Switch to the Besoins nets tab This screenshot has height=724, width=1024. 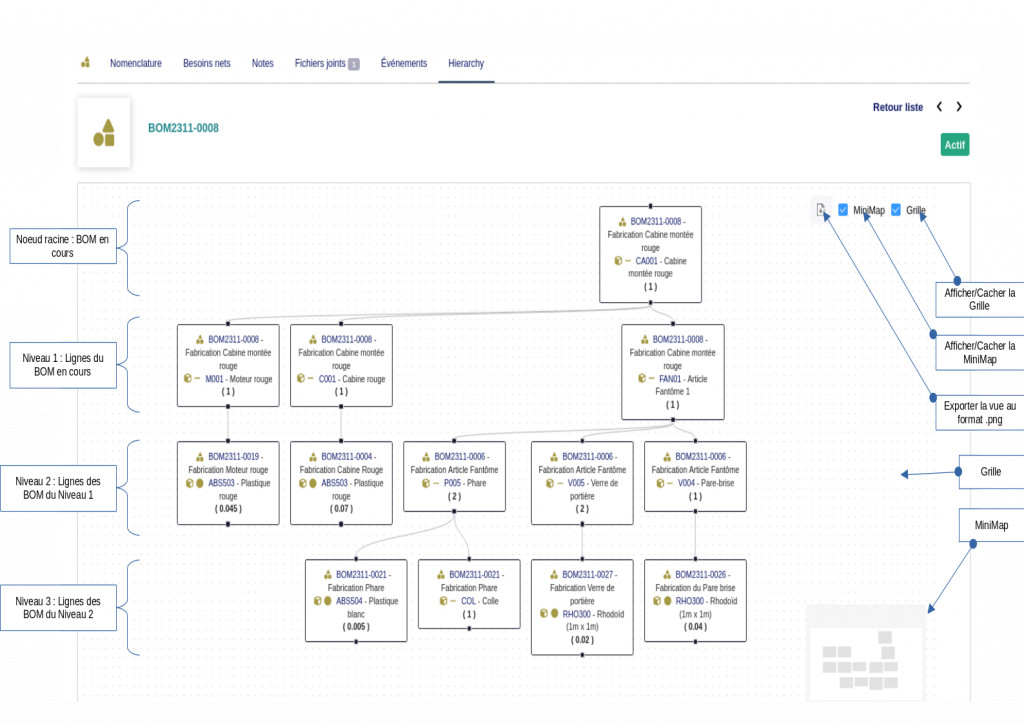206,63
